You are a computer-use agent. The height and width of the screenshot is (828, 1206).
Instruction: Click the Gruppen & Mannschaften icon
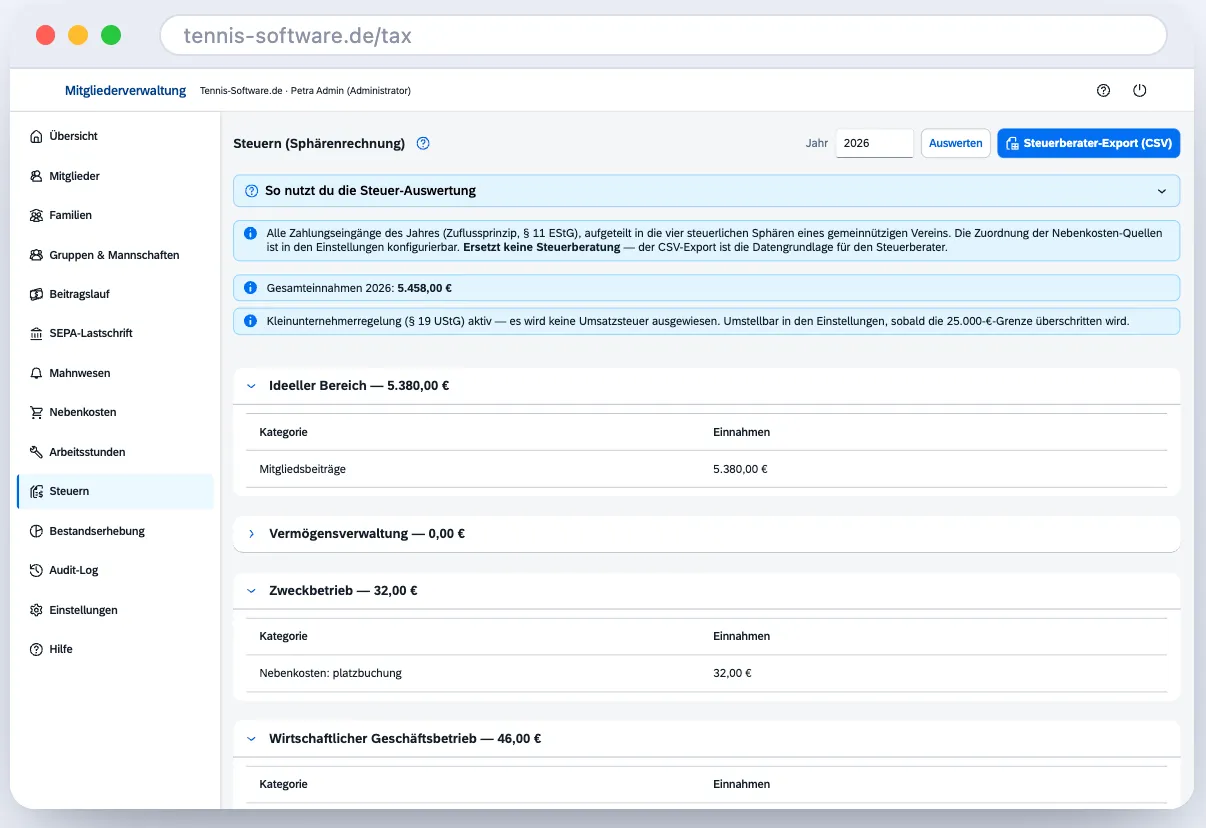37,255
